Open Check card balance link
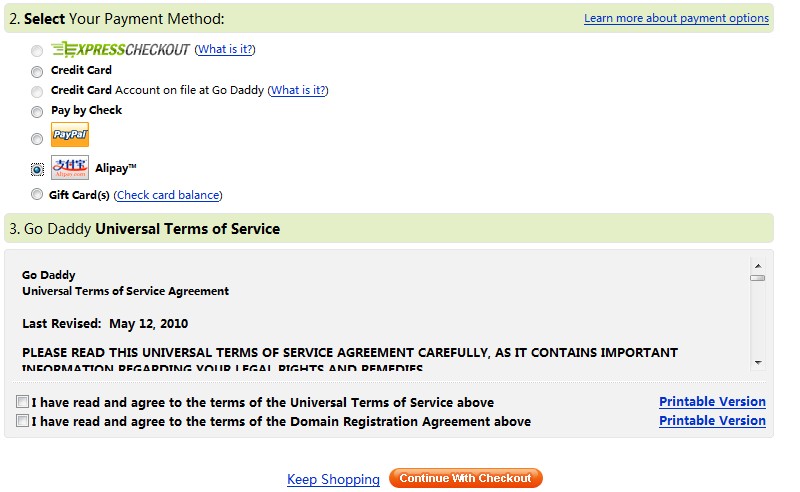 click(168, 195)
